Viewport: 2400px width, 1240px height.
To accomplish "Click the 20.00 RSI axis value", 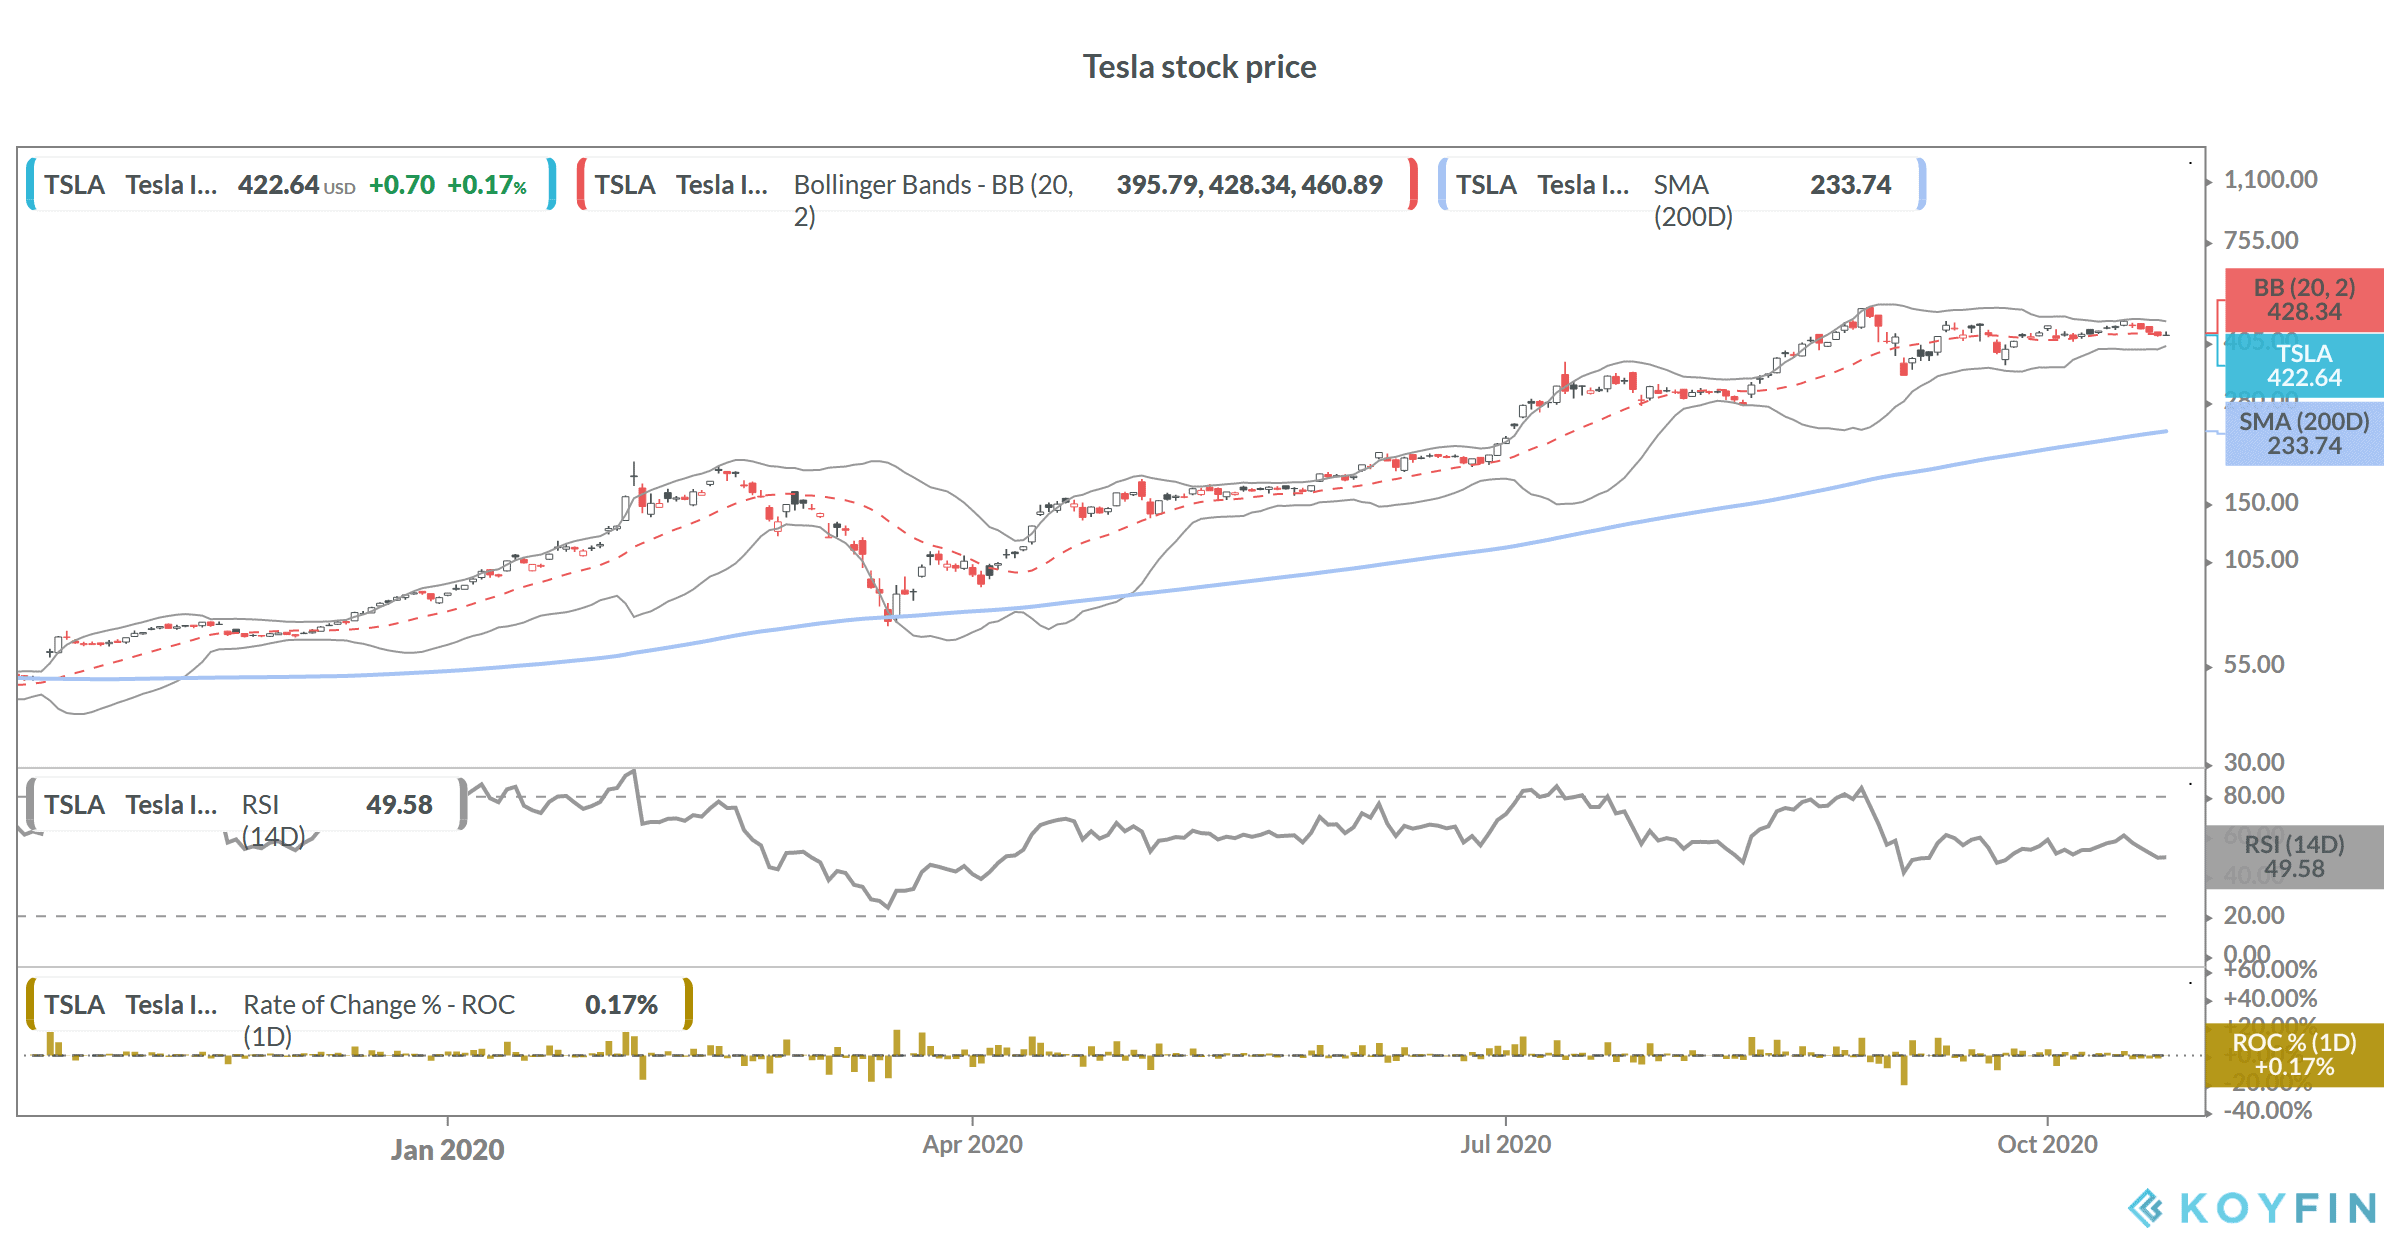I will [2254, 915].
